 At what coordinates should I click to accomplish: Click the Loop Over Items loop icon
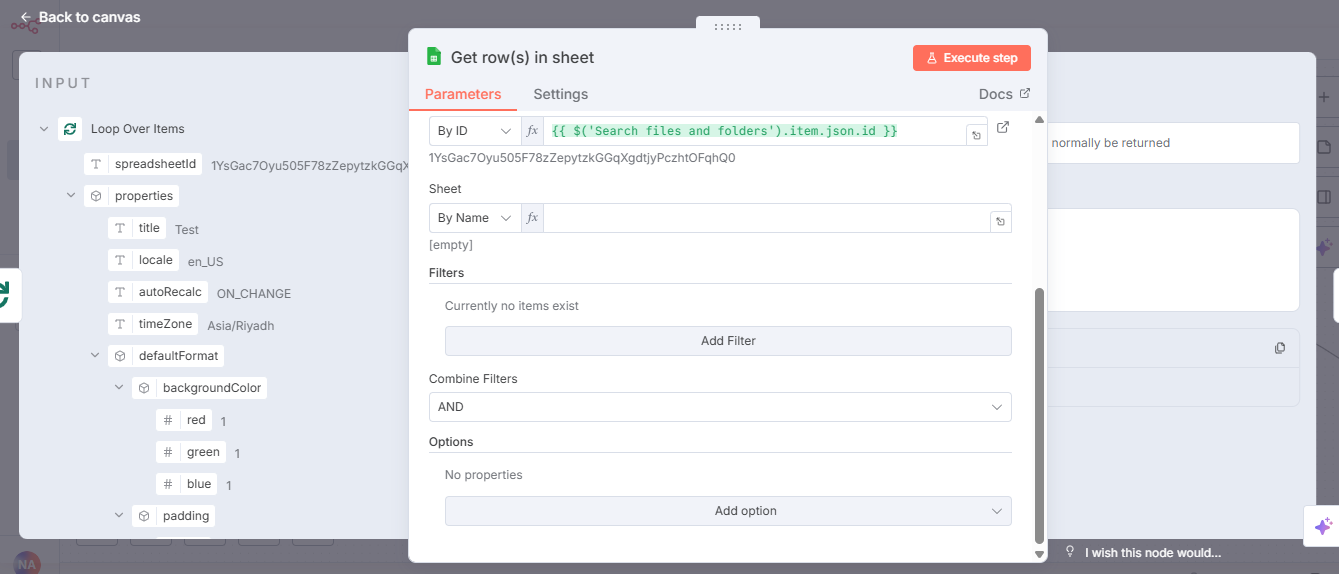tap(70, 129)
